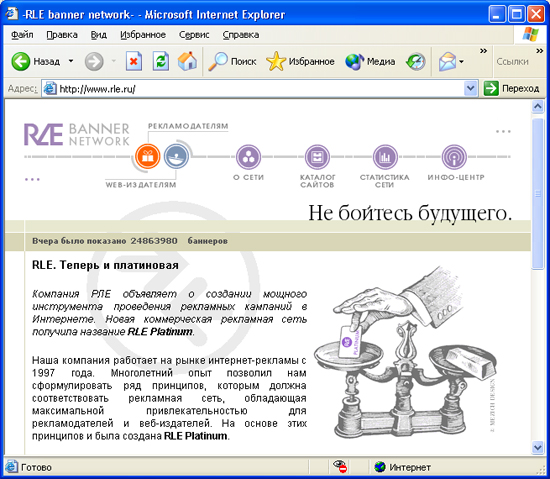Open the Избранное menu in menu bar
The height and width of the screenshot is (479, 550).
143,35
